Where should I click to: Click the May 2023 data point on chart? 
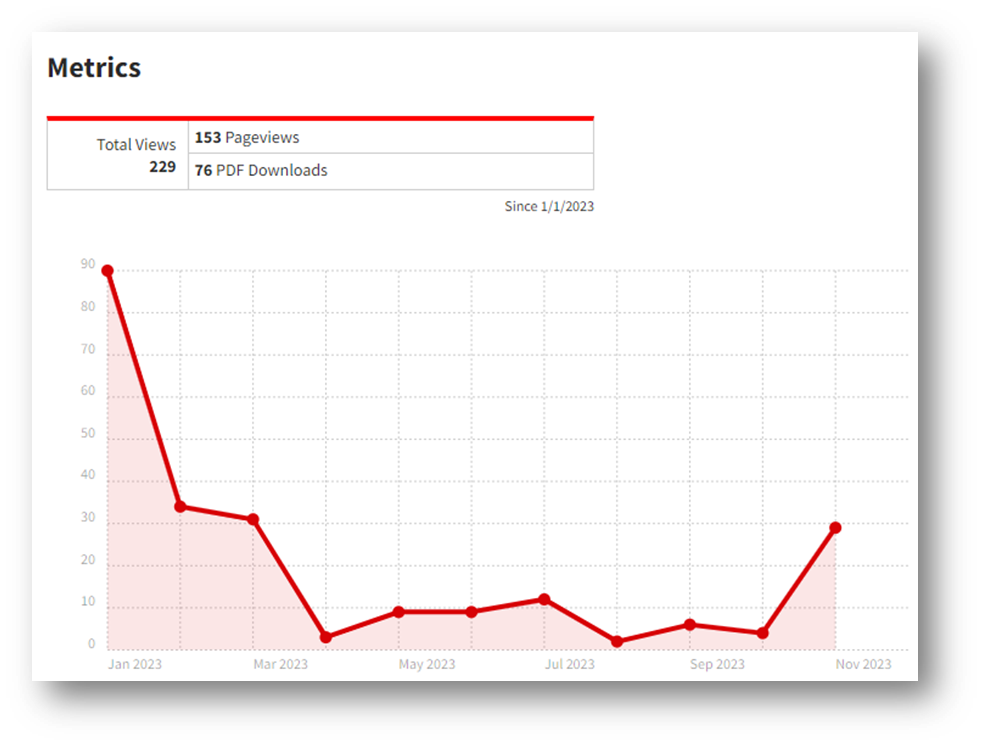point(399,612)
